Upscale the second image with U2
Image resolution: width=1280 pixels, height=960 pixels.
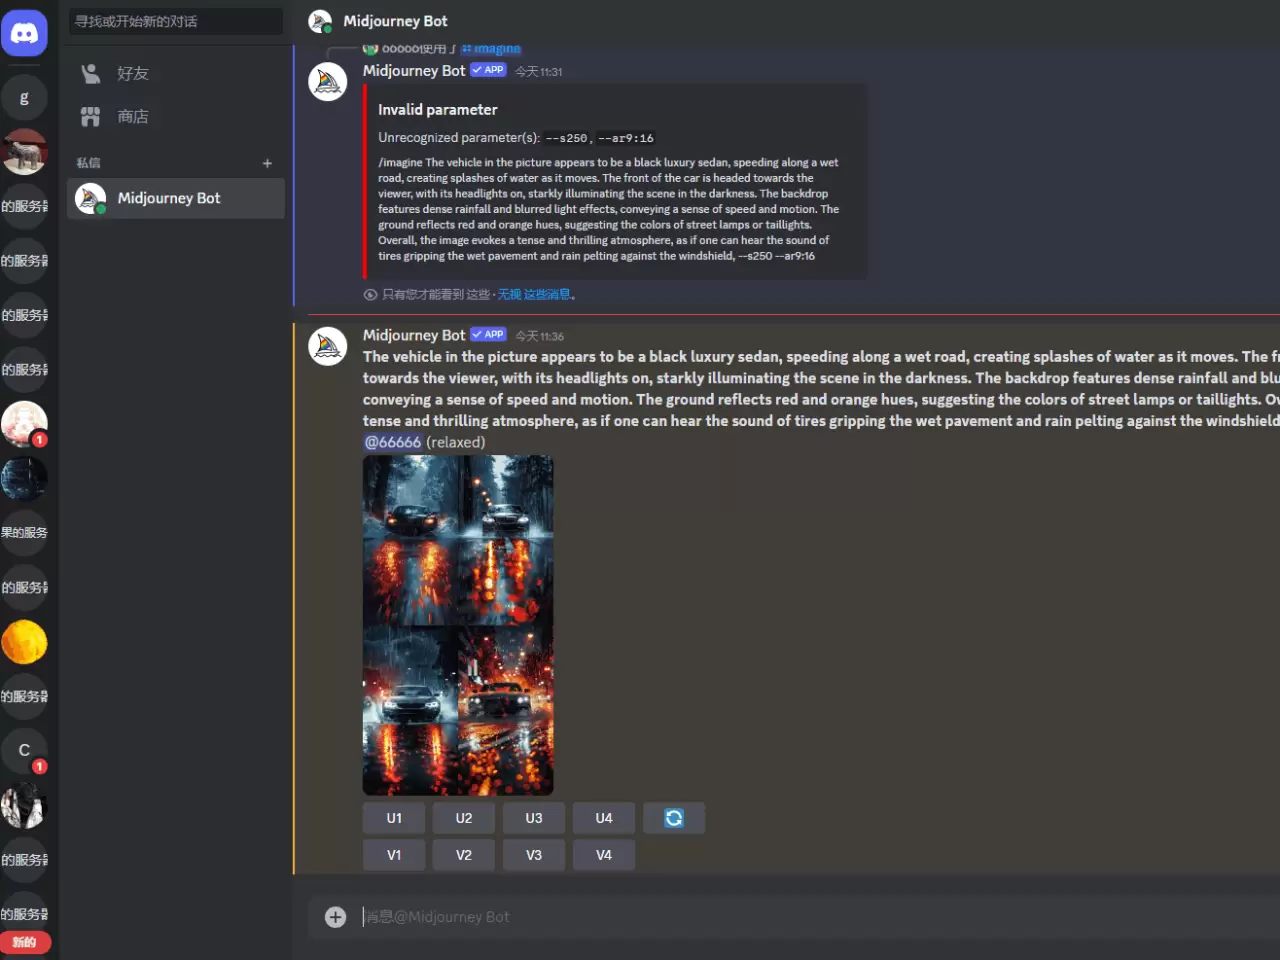[x=464, y=818]
